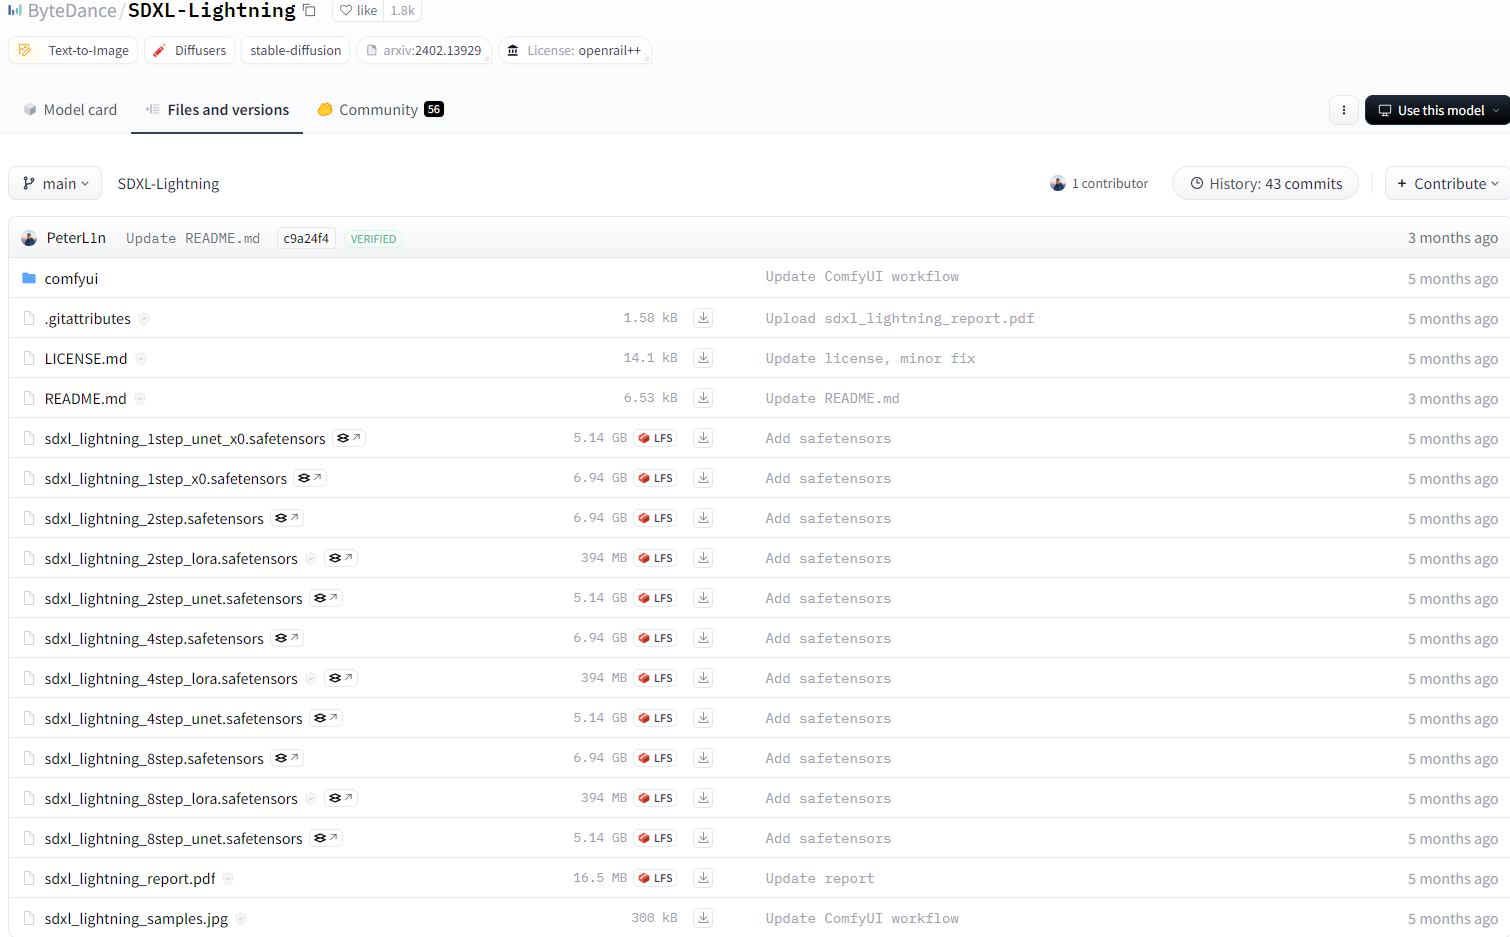
Task: Click LFS badge for sdxl_lightning_2step.safetensors
Action: tap(656, 518)
